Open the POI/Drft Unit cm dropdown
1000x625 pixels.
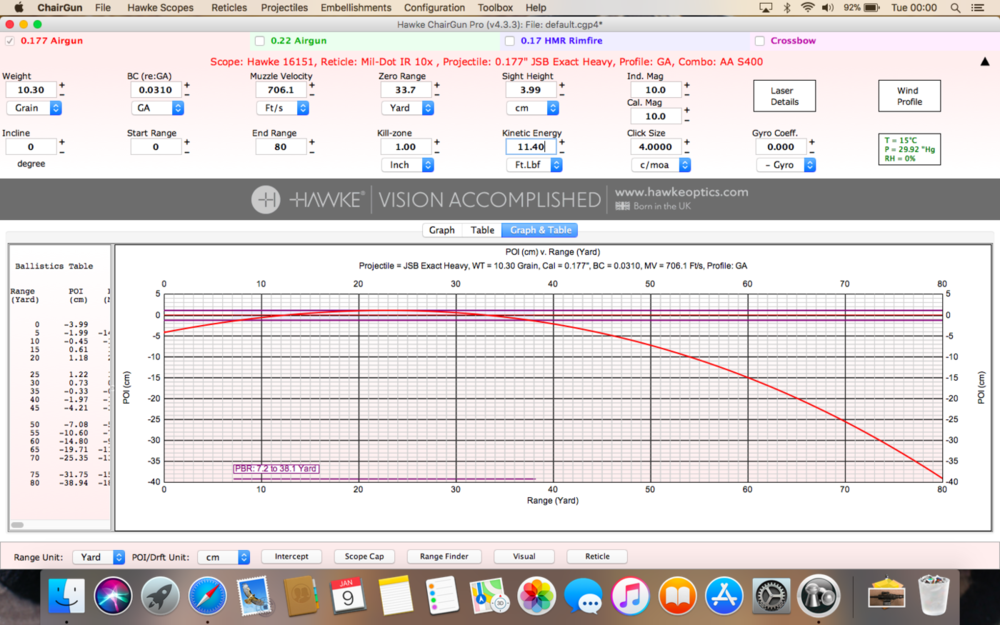[x=224, y=557]
